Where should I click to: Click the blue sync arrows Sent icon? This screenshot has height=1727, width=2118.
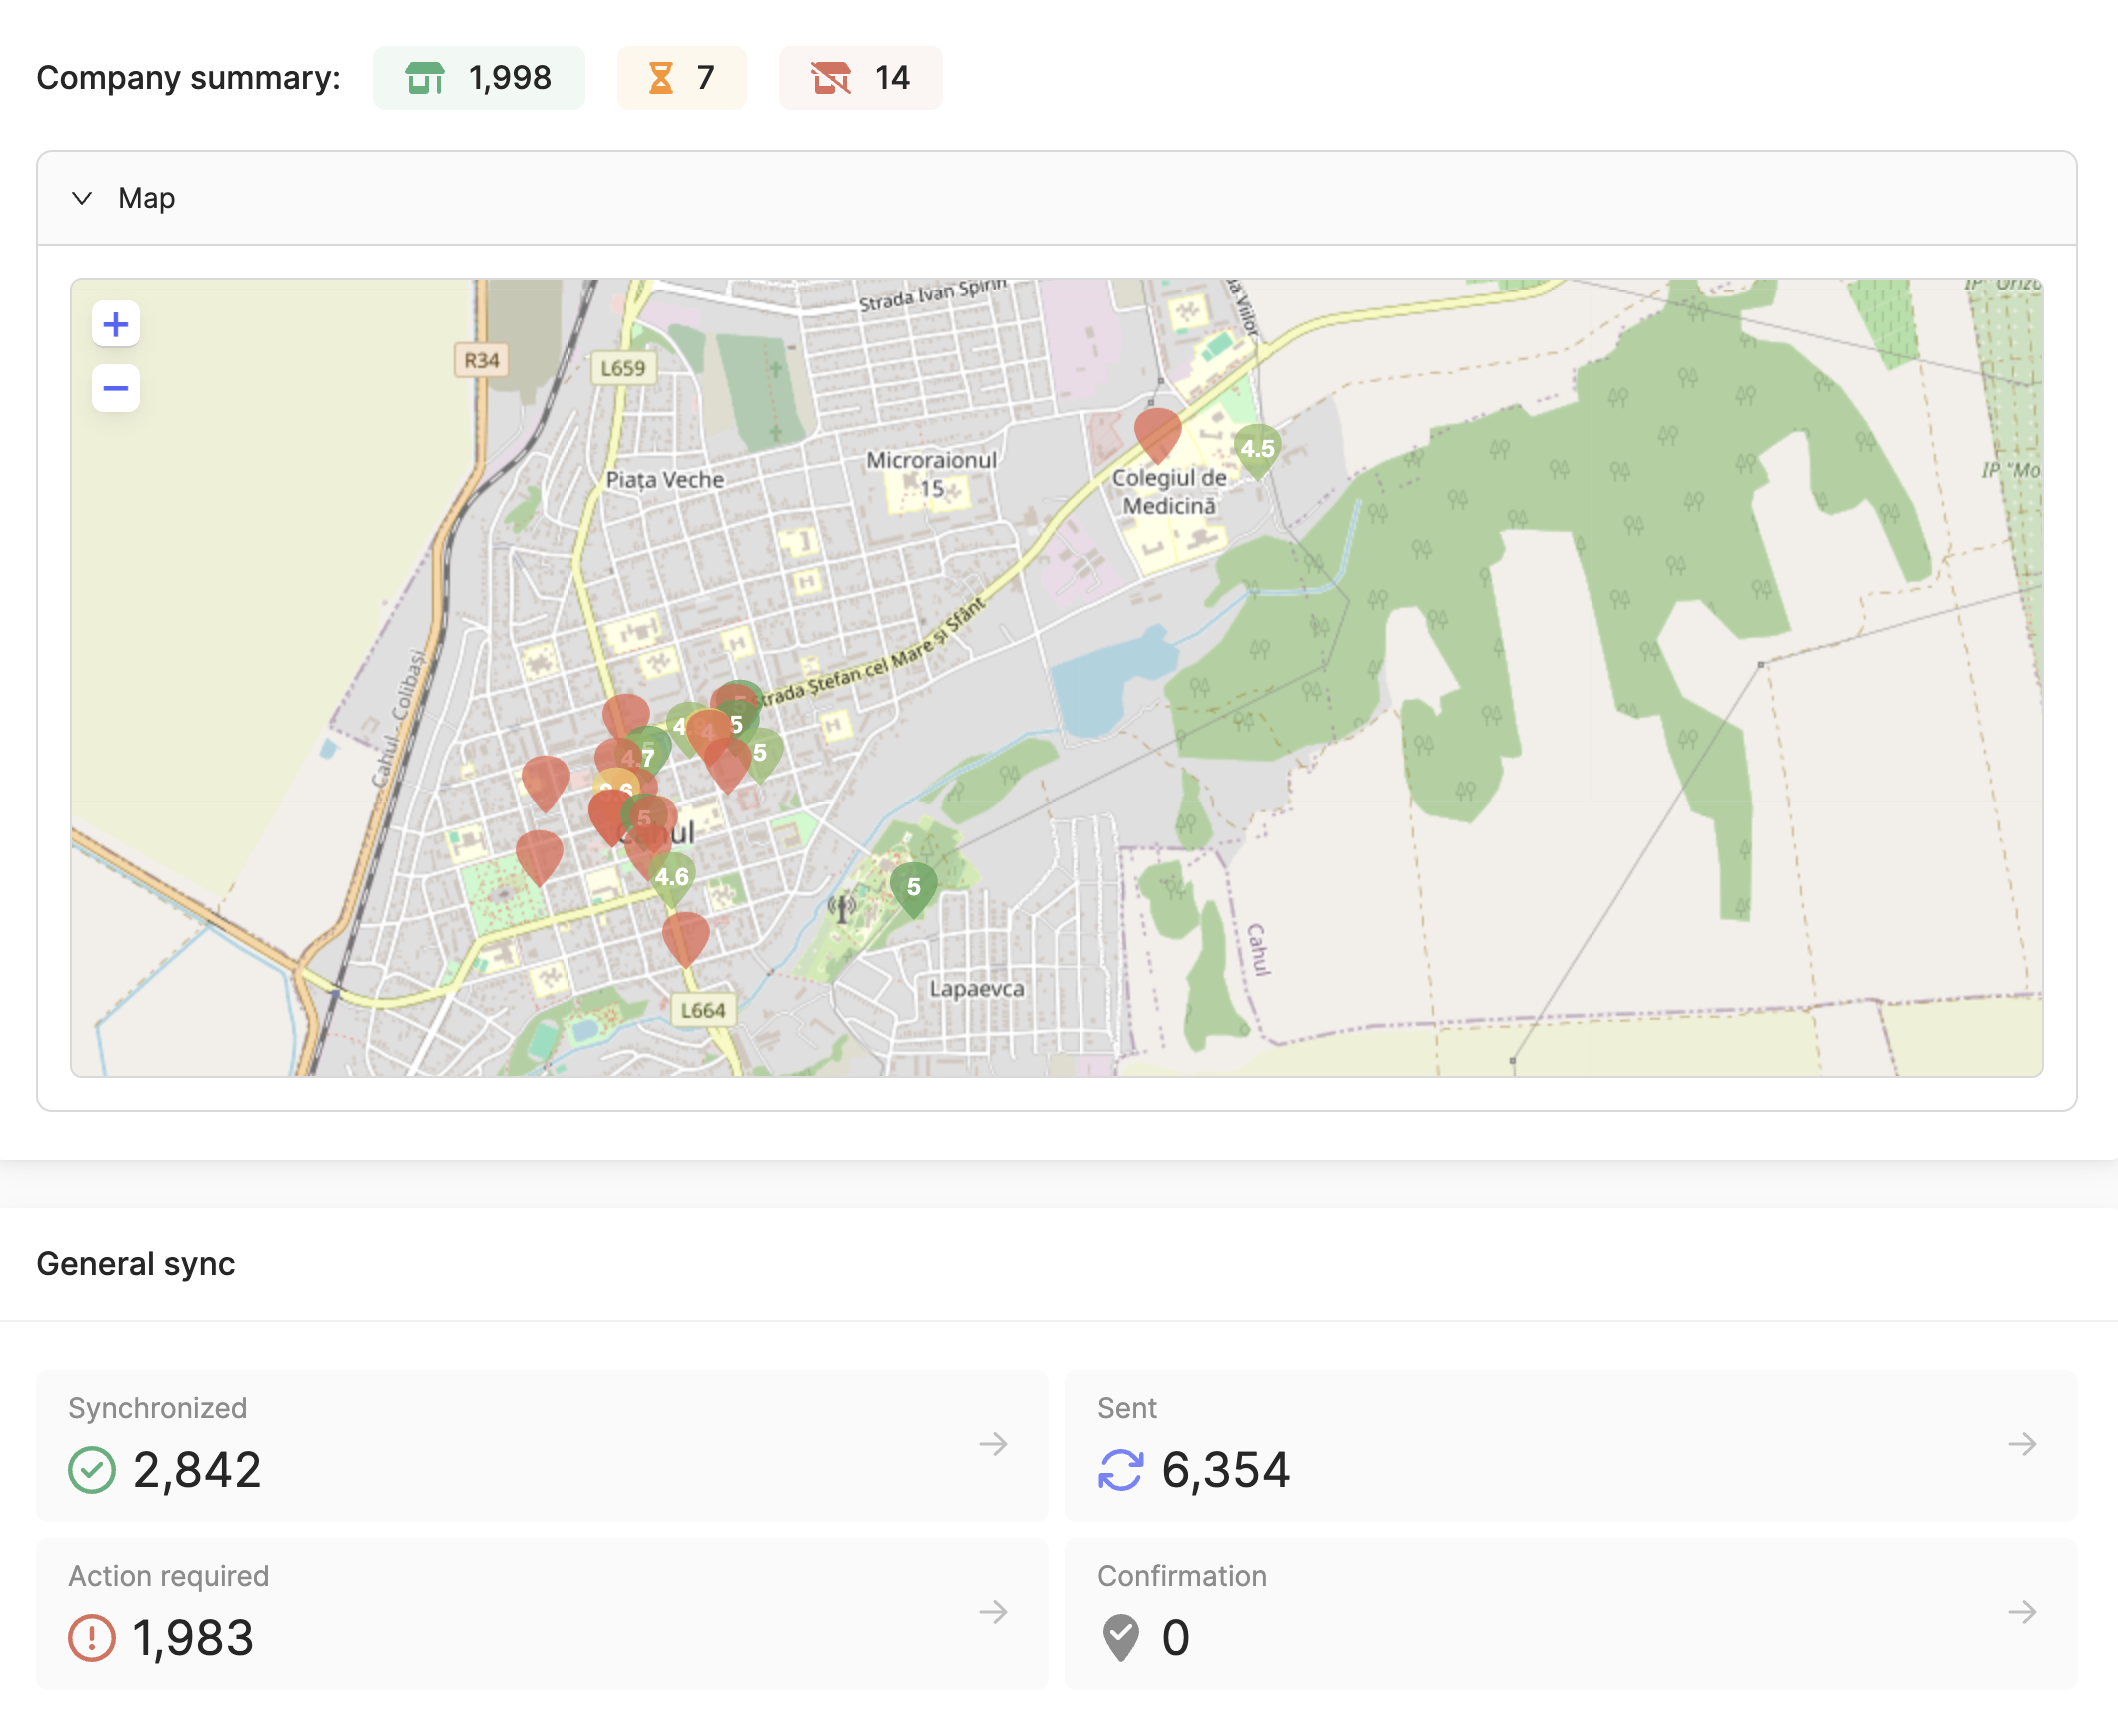1120,1470
